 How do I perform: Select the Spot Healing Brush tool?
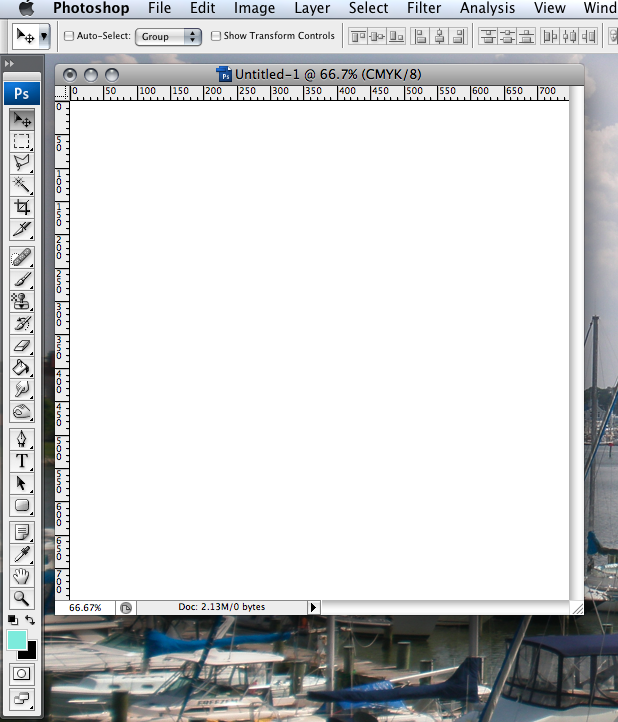coord(22,257)
